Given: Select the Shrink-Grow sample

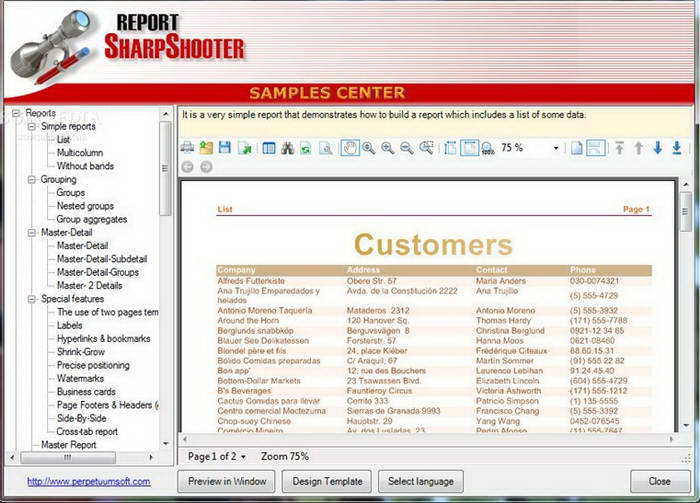Looking at the screenshot, I should tap(81, 352).
